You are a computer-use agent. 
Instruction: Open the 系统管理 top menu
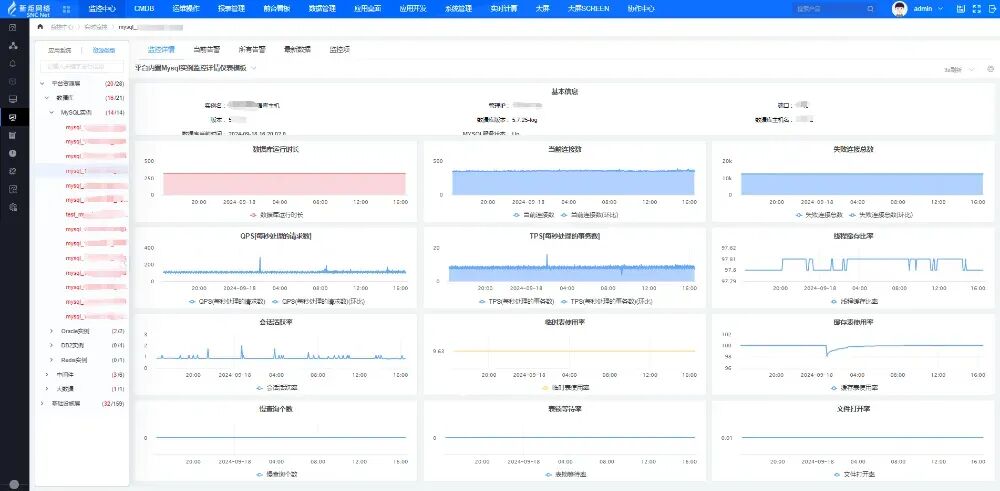coord(458,9)
